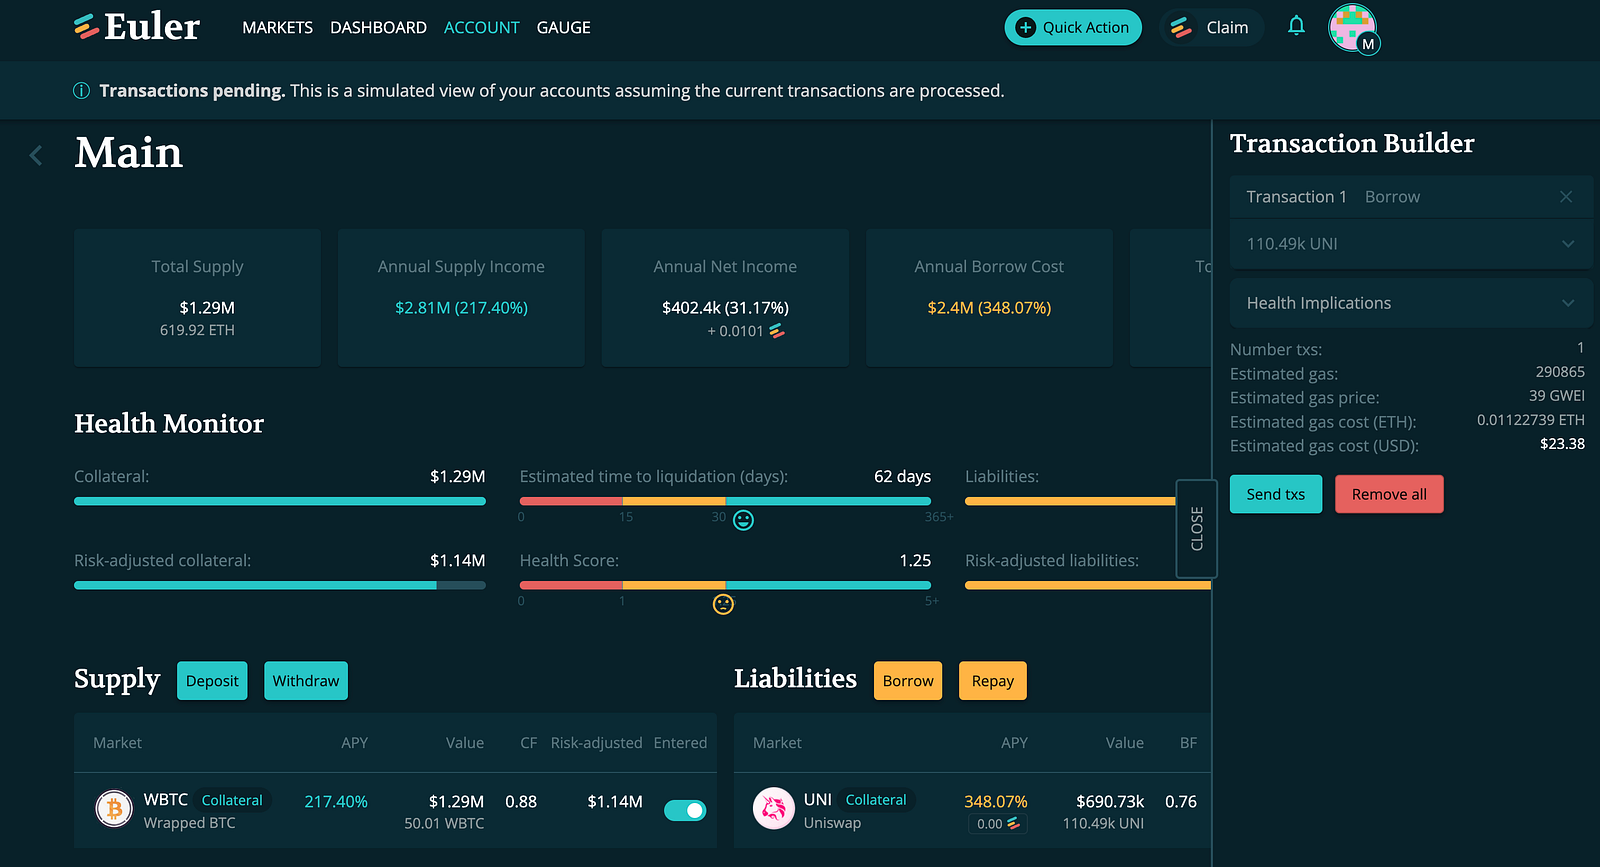Click the UNI Uniswap unicorn icon
Screen dimensions: 1600x867
pyautogui.click(x=773, y=808)
